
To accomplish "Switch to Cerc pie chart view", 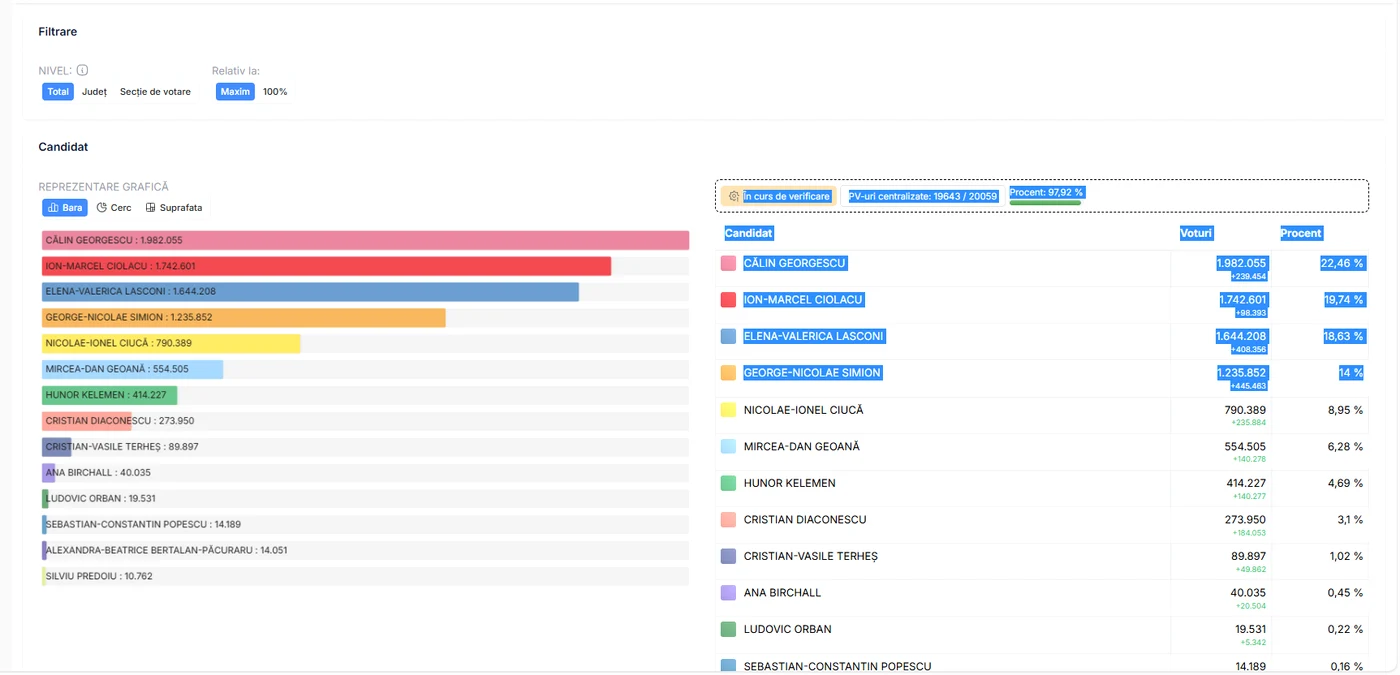I will click(x=114, y=208).
